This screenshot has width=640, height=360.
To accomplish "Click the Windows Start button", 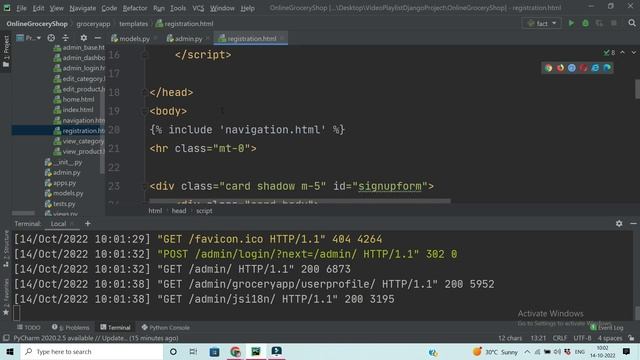I will (x=10, y=351).
